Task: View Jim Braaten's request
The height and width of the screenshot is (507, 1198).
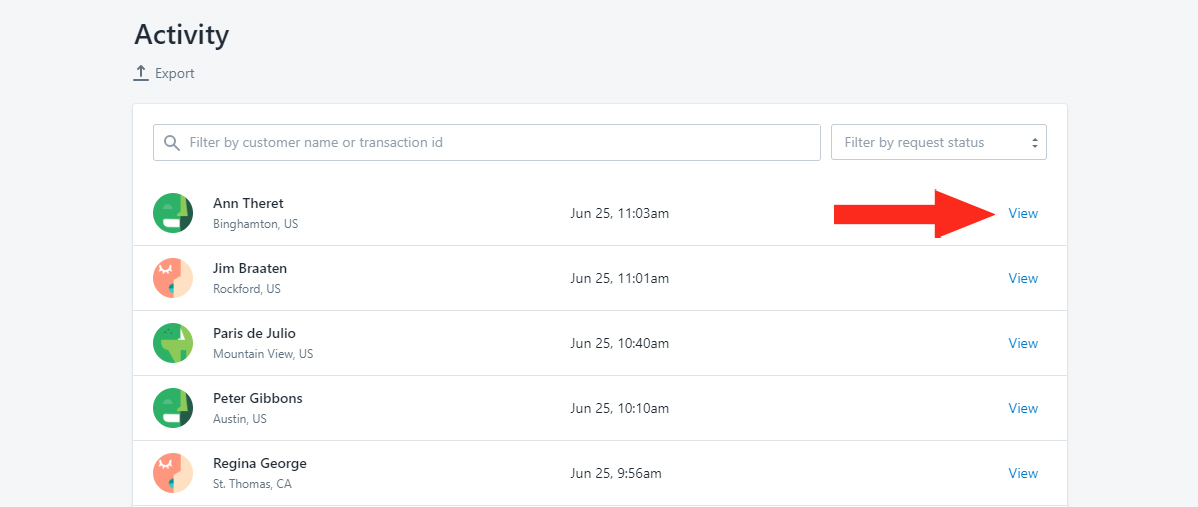Action: coord(1023,279)
